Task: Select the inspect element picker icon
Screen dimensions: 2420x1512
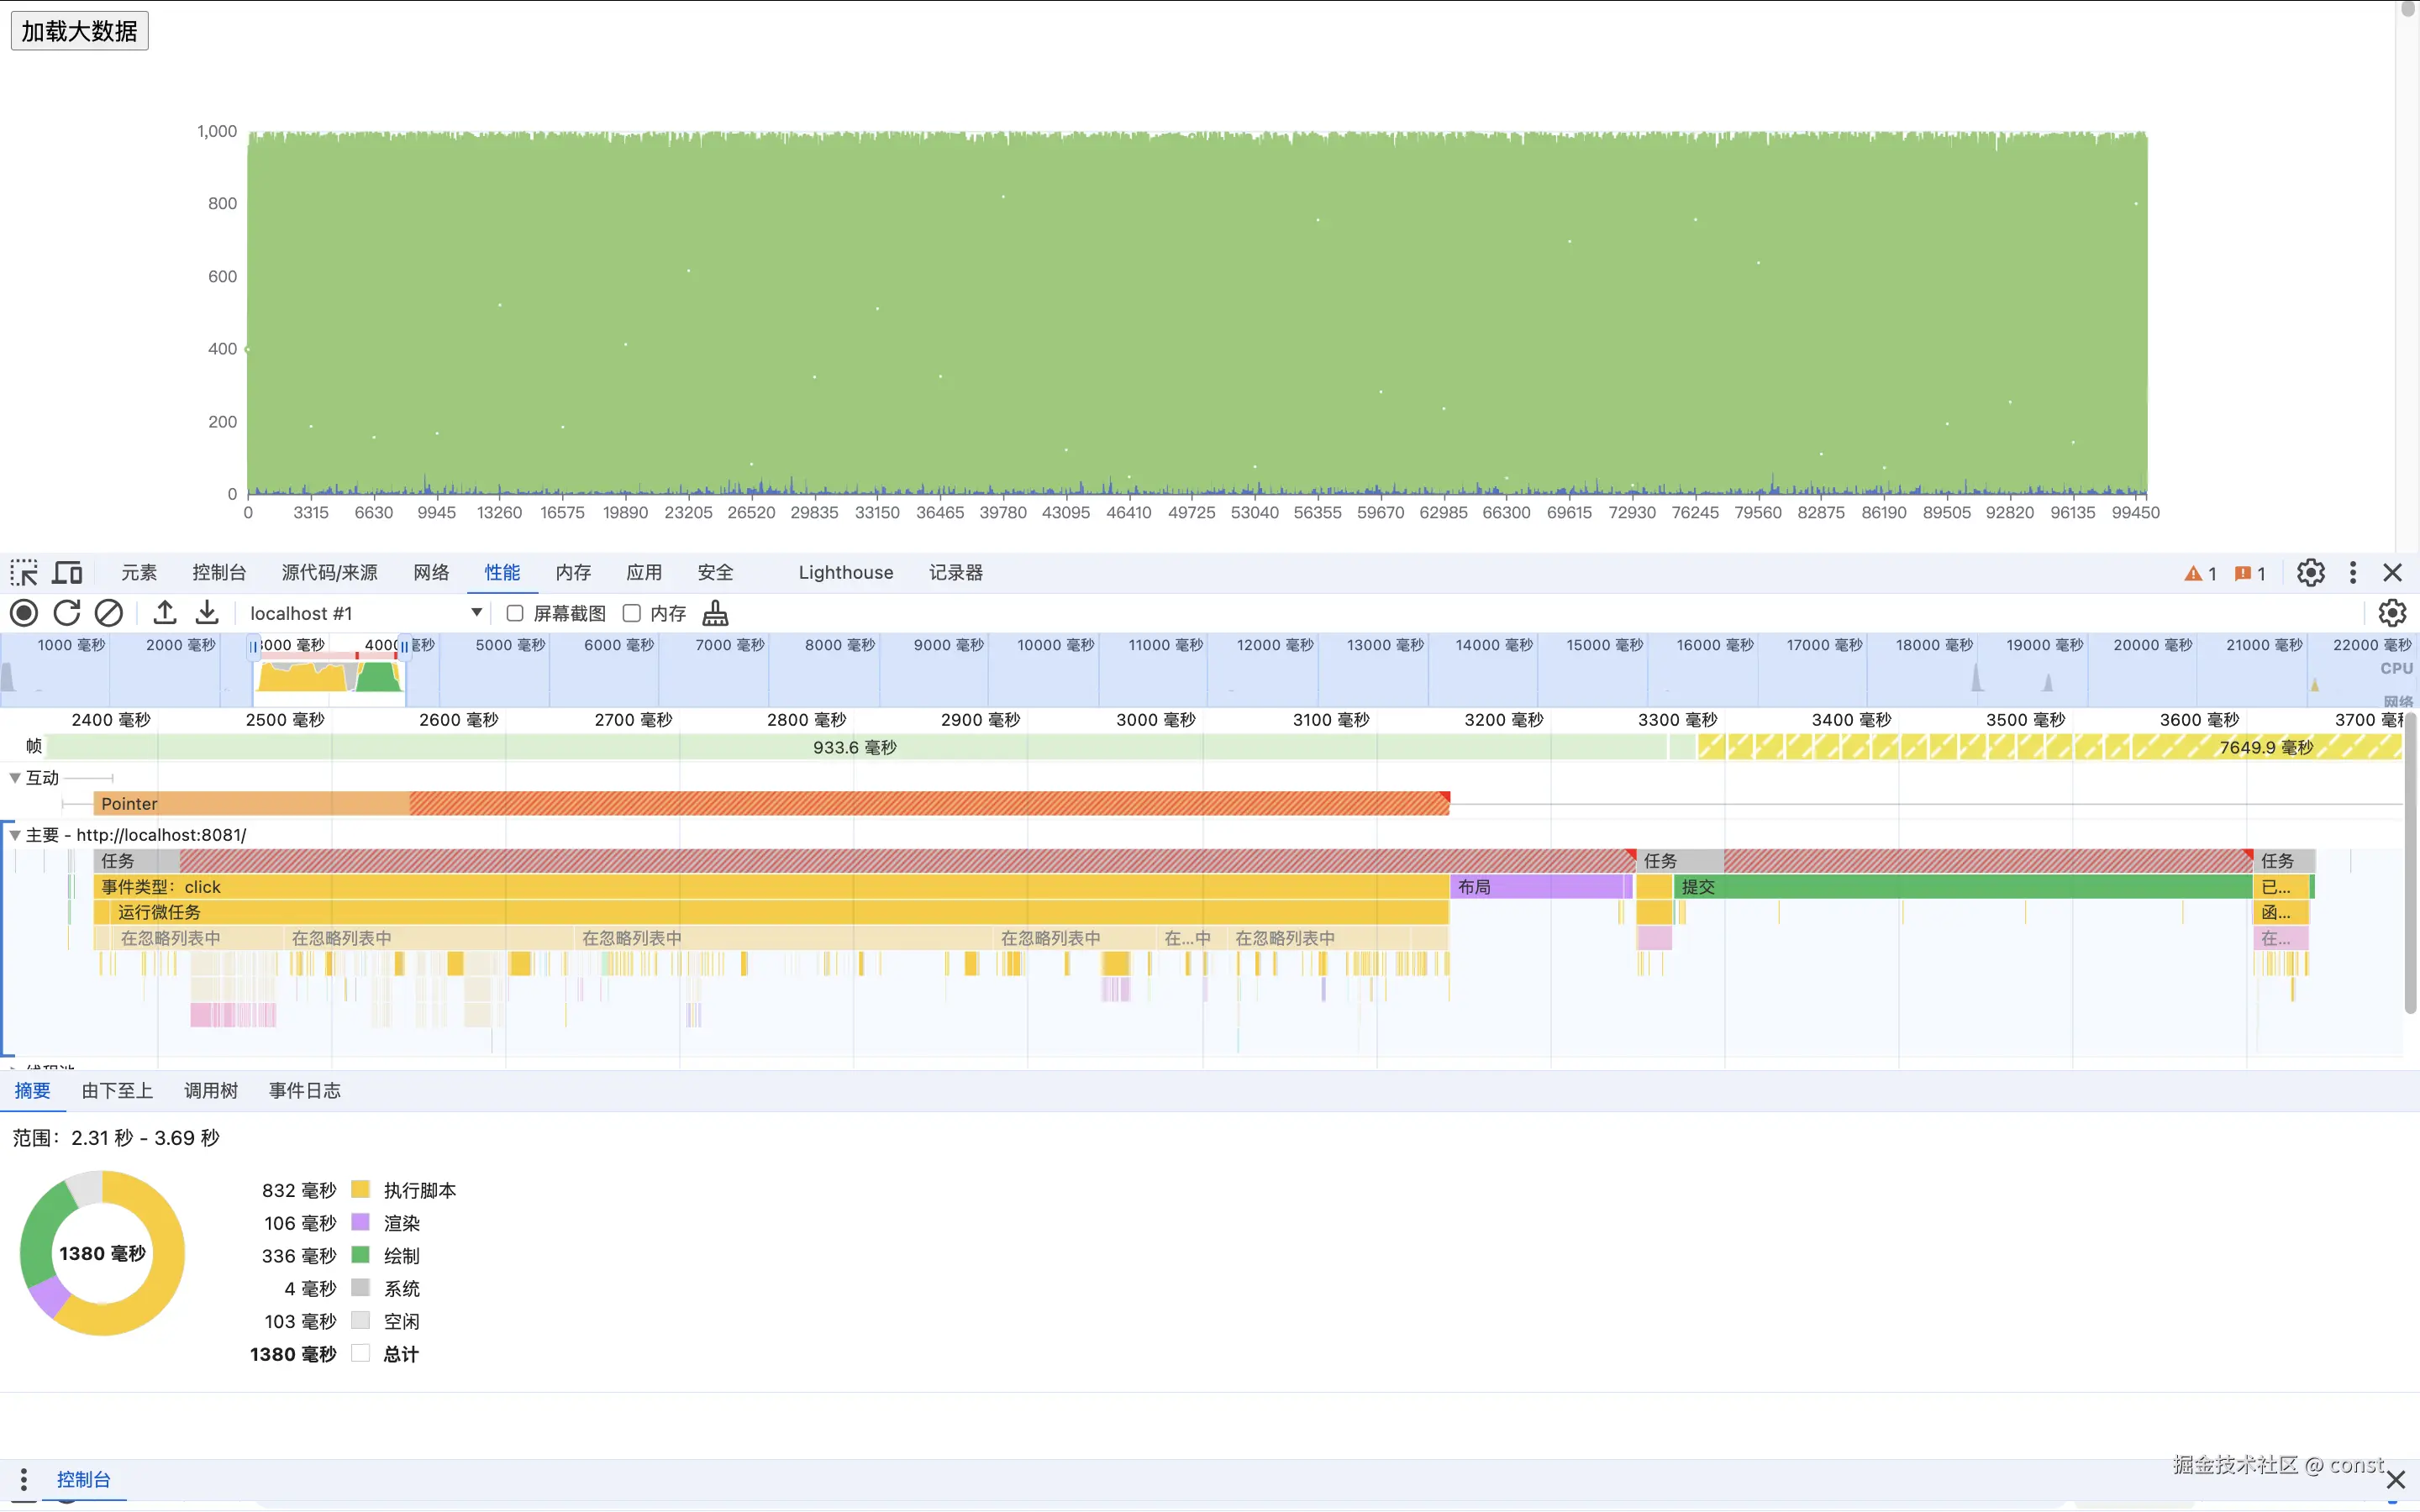Action: 24,572
